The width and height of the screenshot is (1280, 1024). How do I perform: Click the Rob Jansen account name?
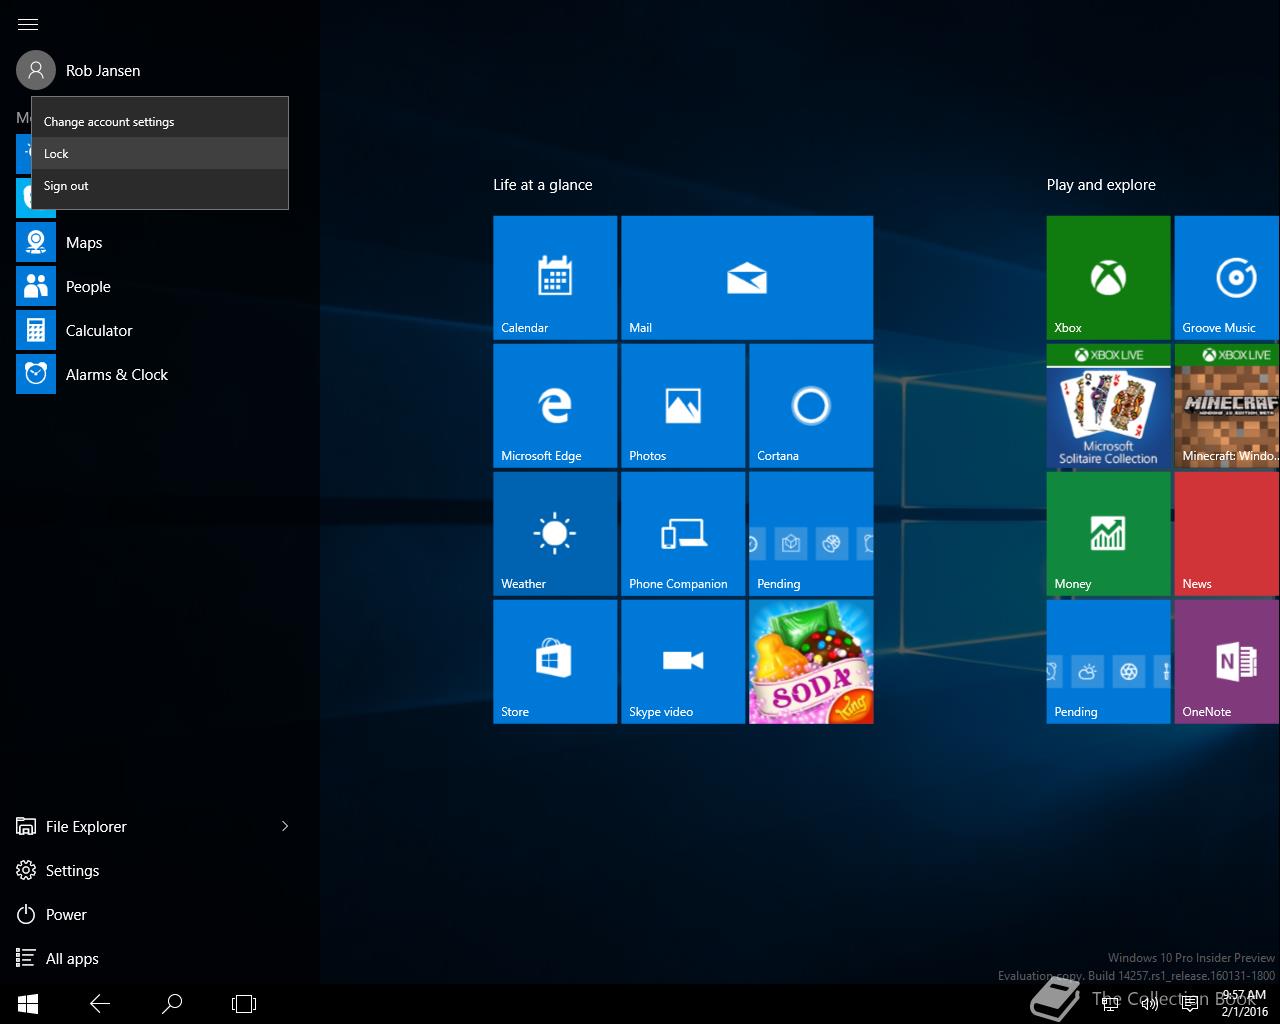coord(103,71)
